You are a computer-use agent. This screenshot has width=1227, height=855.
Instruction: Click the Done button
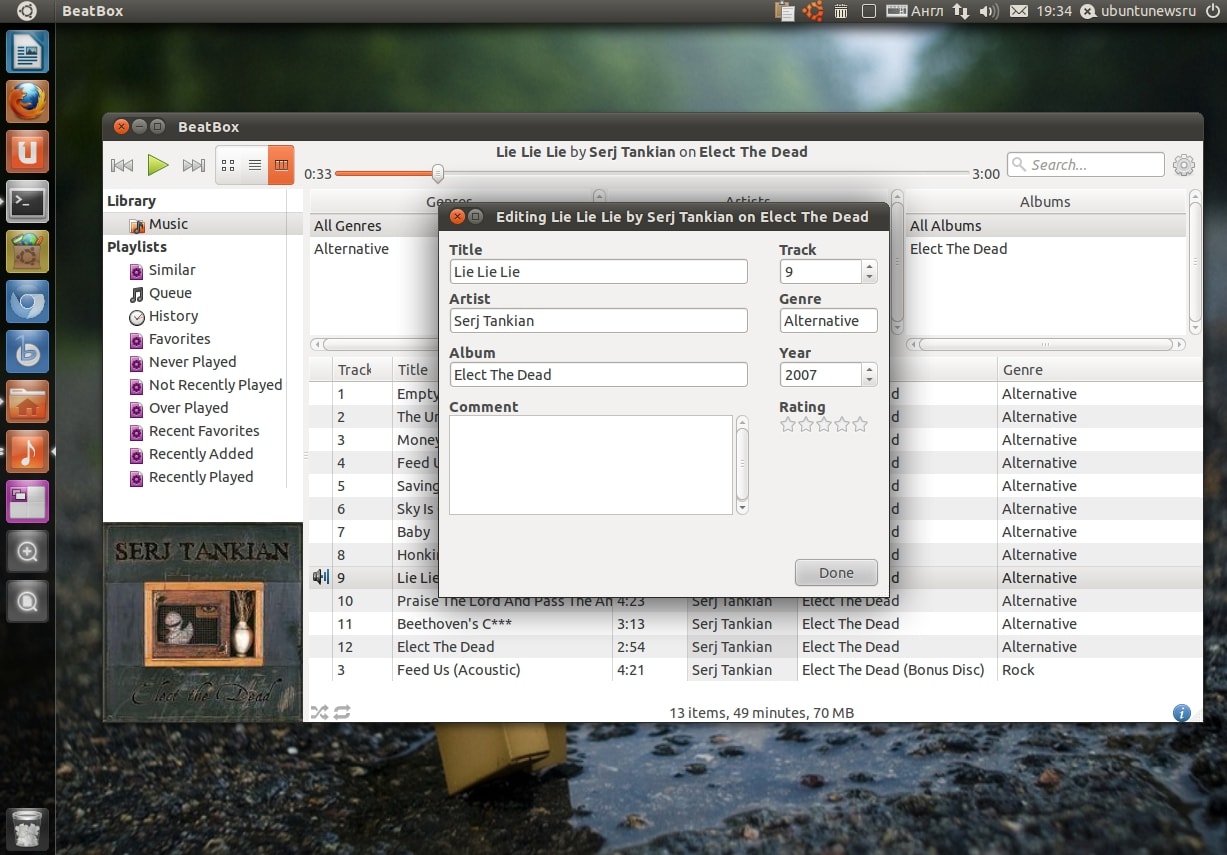pyautogui.click(x=836, y=573)
